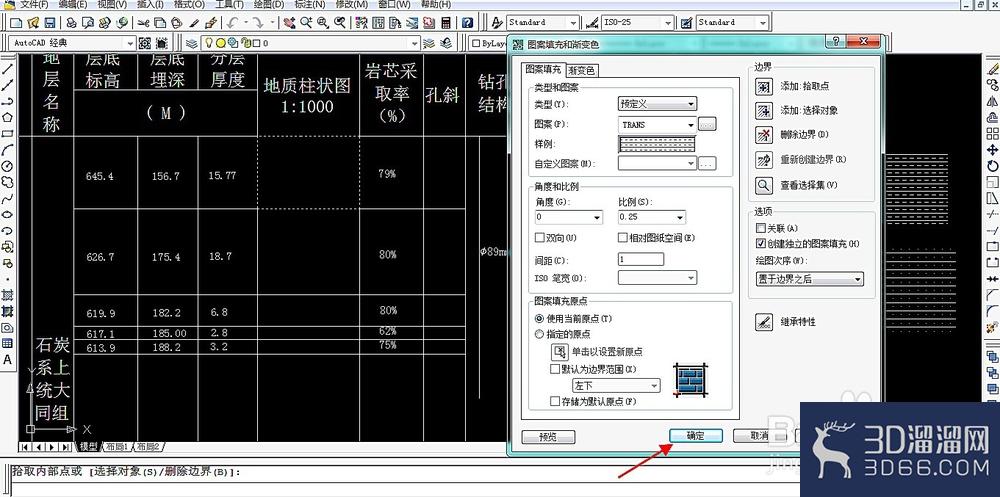Select the Polygon tool in draw toolbar
This screenshot has width=1000, height=497.
tap(8, 117)
